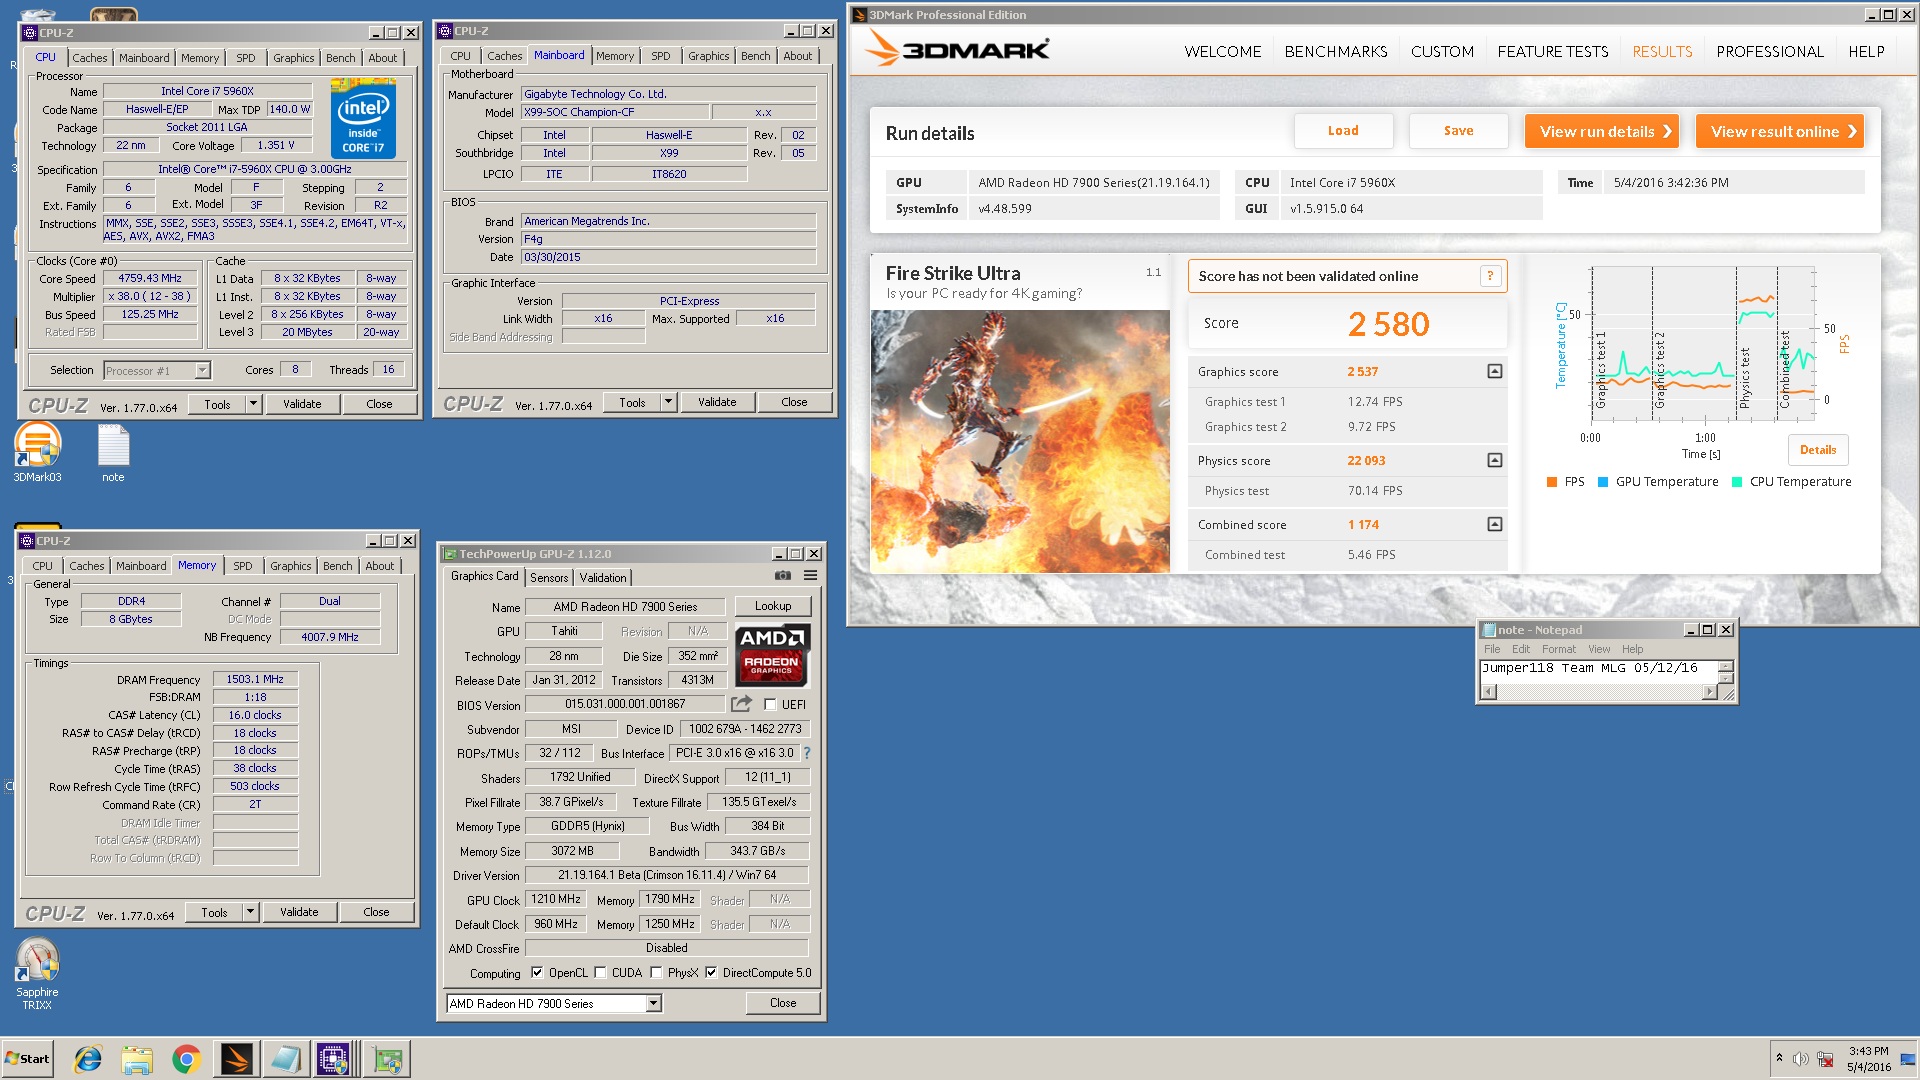
Task: Open the 3DMark03 desktop shortcut
Action: 37,452
